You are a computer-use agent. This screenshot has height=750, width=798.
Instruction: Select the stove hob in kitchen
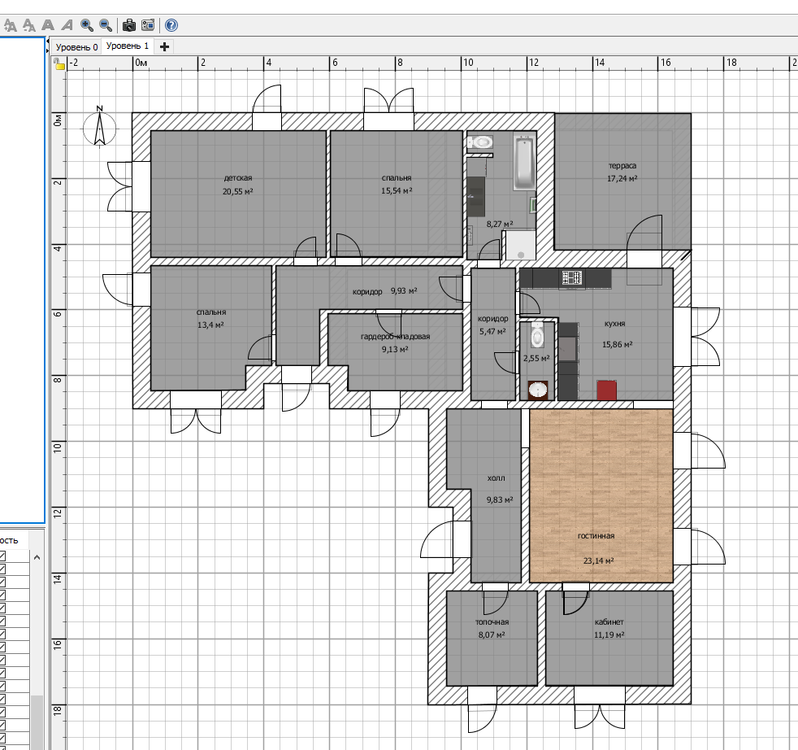click(x=572, y=278)
